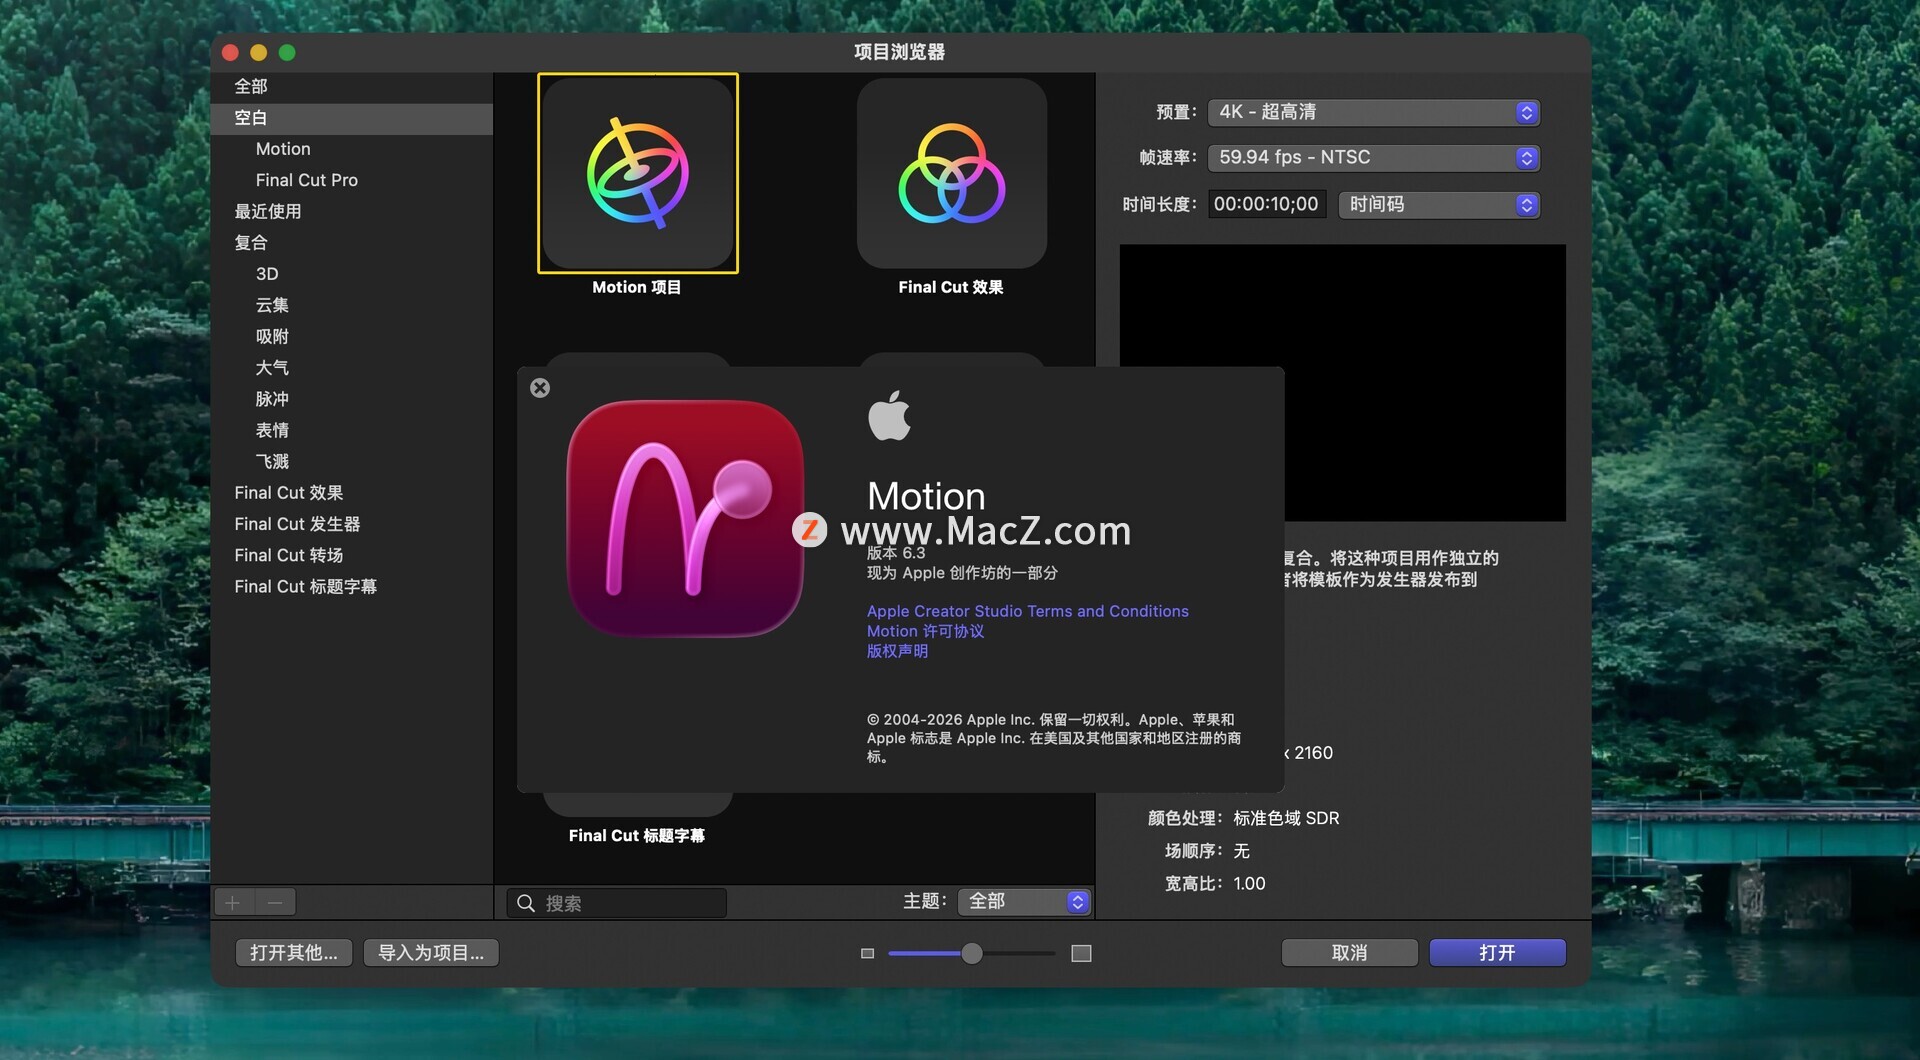Open the 预置 4K - 超高清 dropdown

(x=1373, y=112)
